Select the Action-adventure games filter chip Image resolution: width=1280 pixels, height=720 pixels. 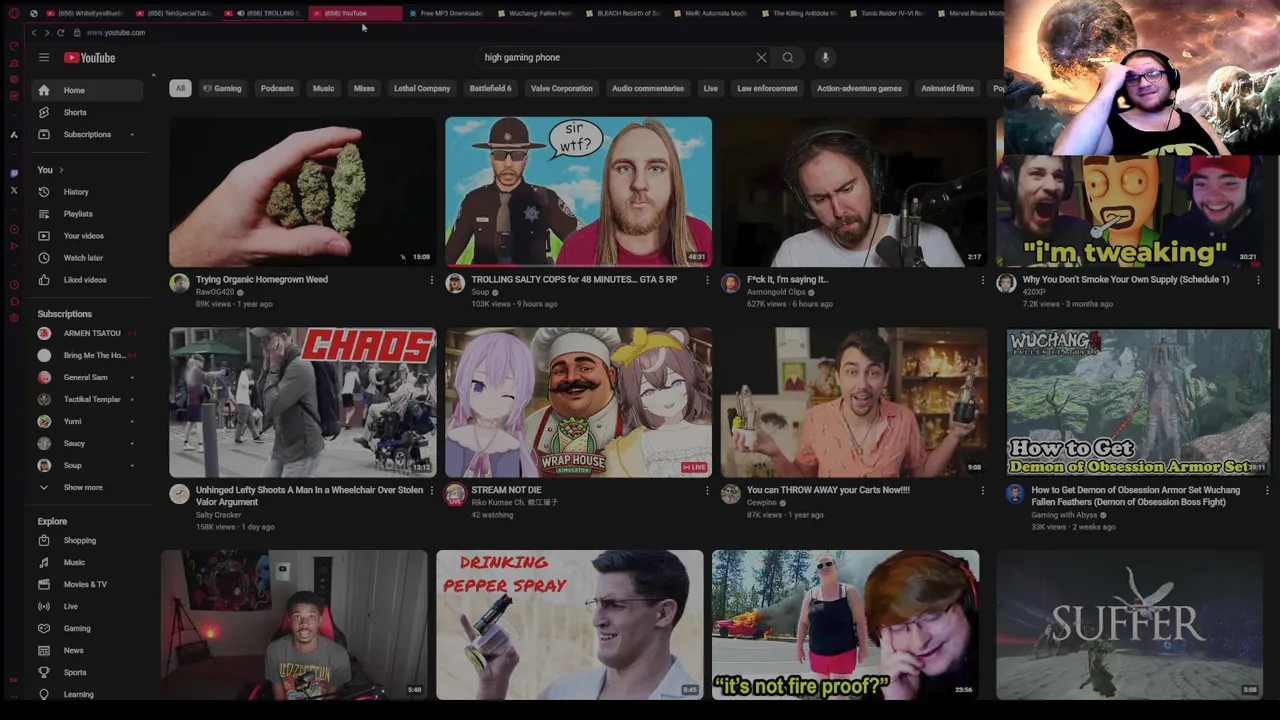coord(859,88)
